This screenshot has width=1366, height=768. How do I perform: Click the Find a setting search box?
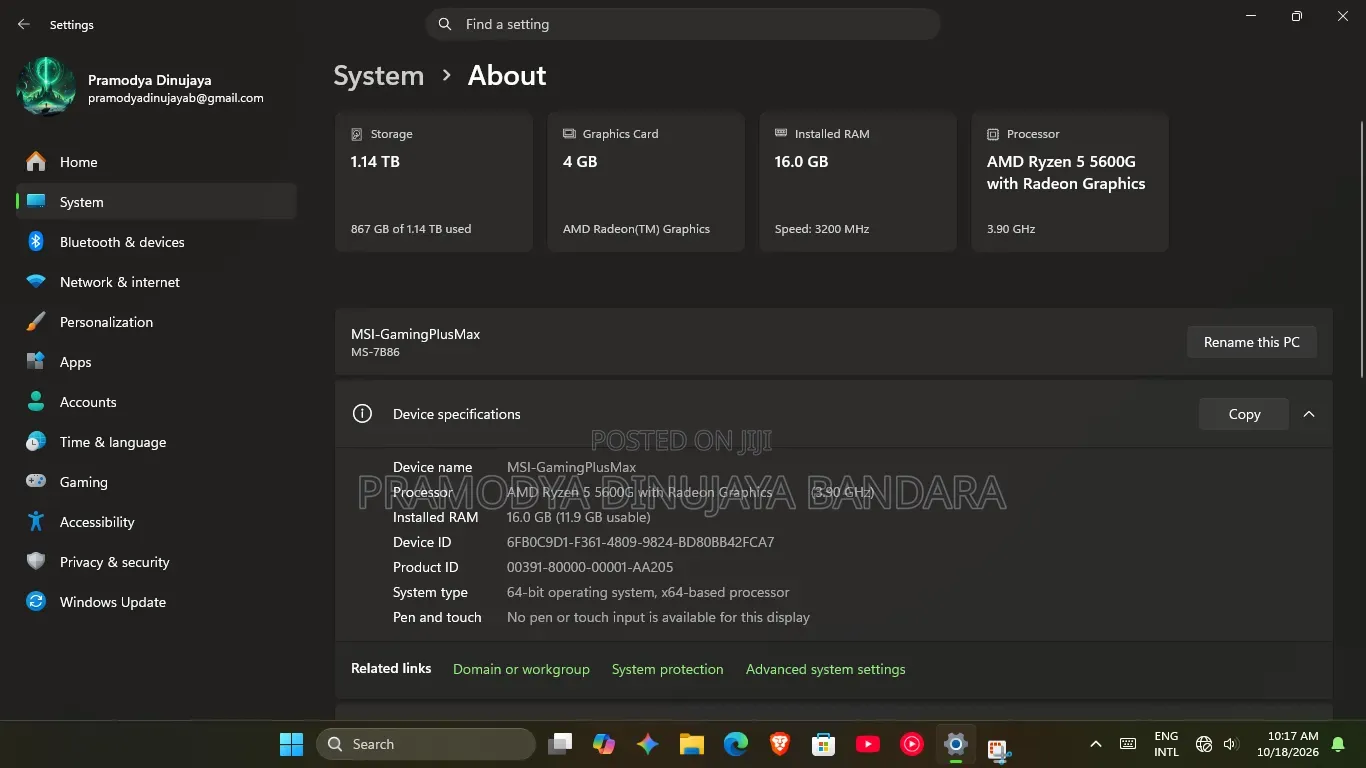click(683, 24)
